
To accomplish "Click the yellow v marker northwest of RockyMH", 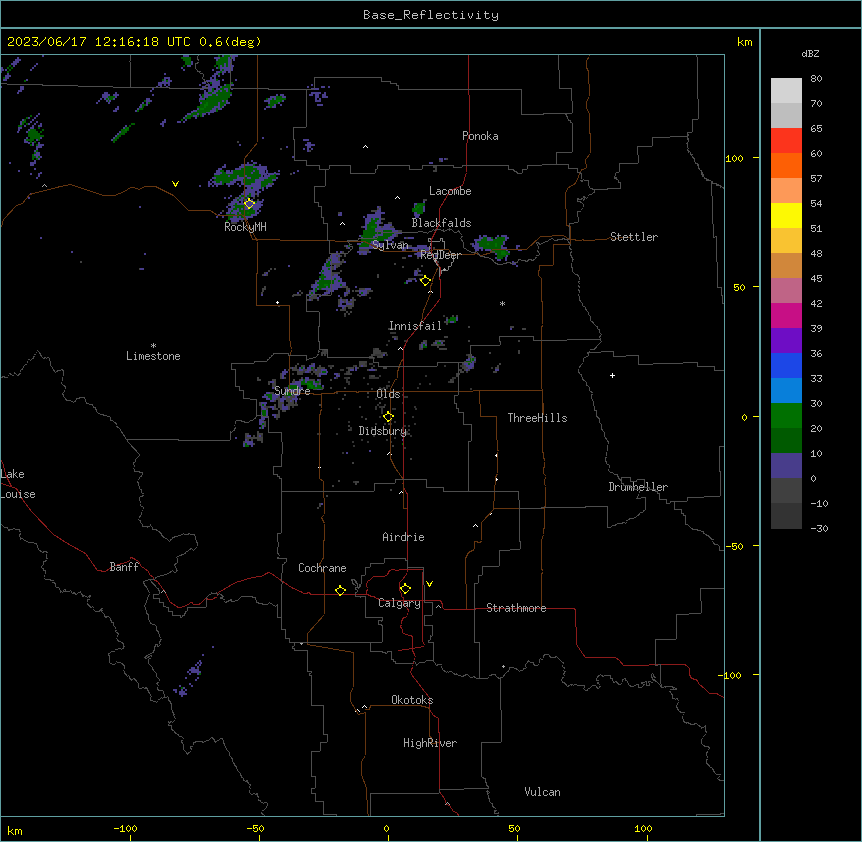I will pyautogui.click(x=175, y=184).
